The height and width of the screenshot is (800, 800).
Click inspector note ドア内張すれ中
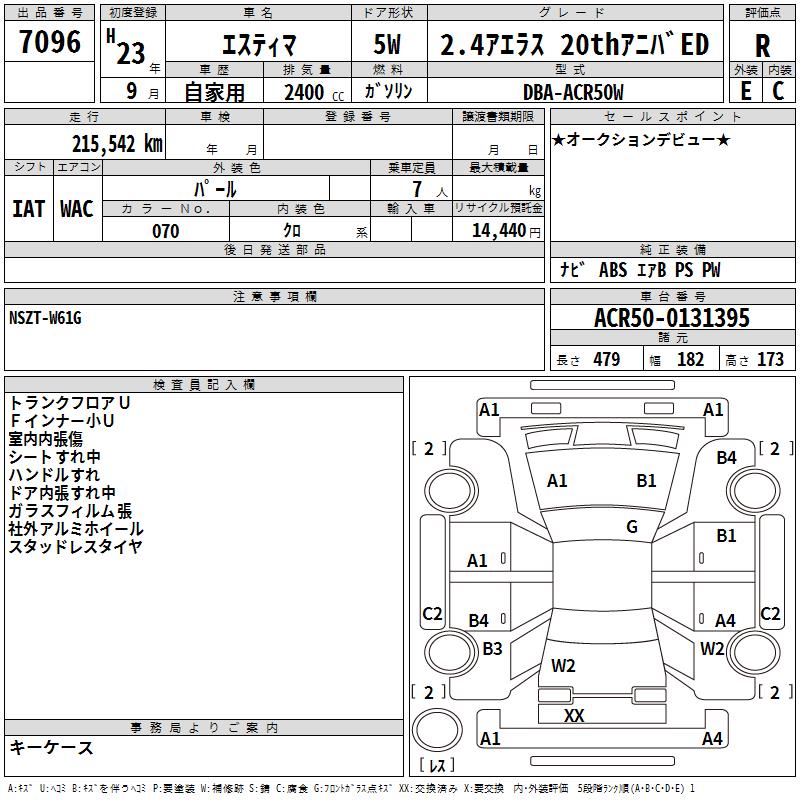pyautogui.click(x=62, y=492)
